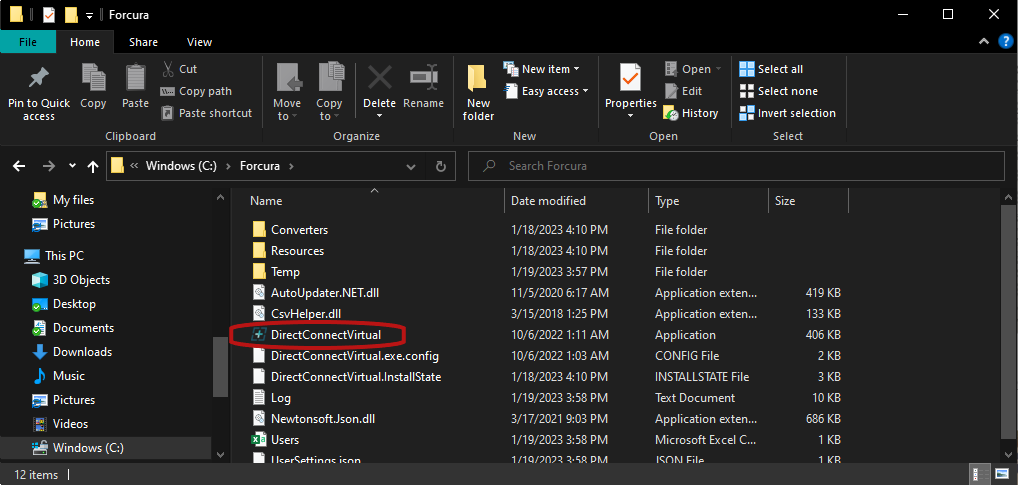Screen dimensions: 1018x485
Task: Open the File menu tab
Action: click(x=28, y=42)
